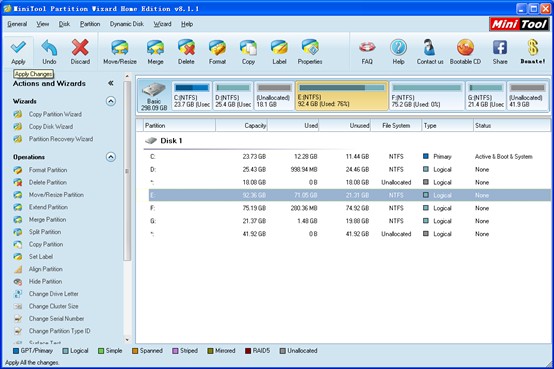Click the Help question mark icon
The image size is (554, 369).
click(x=398, y=47)
